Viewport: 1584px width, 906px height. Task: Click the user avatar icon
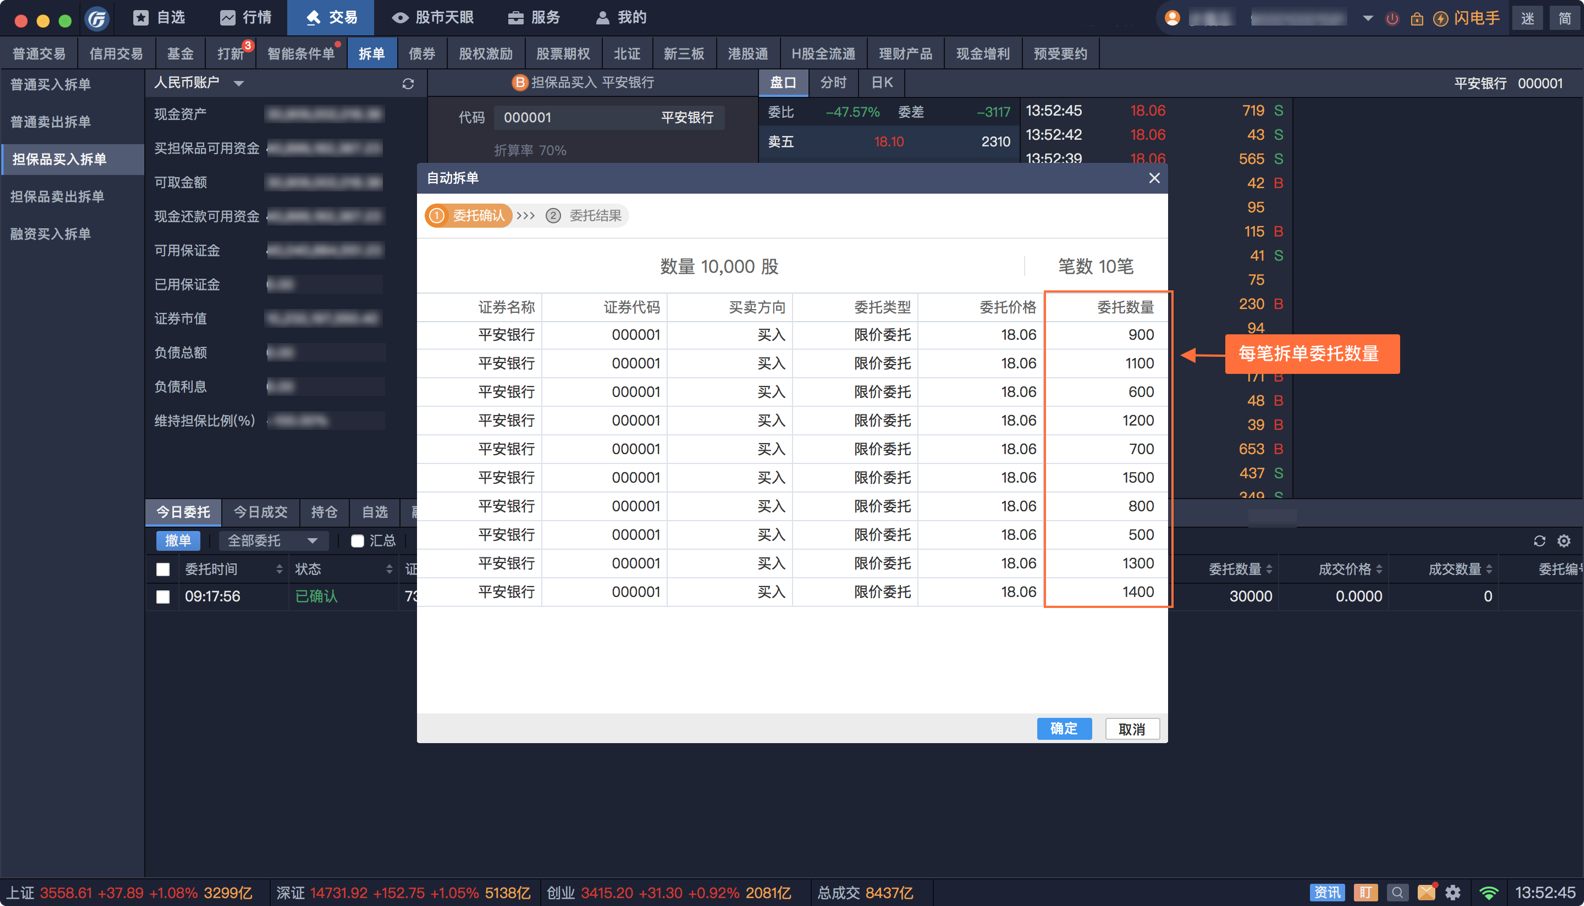(x=1172, y=18)
